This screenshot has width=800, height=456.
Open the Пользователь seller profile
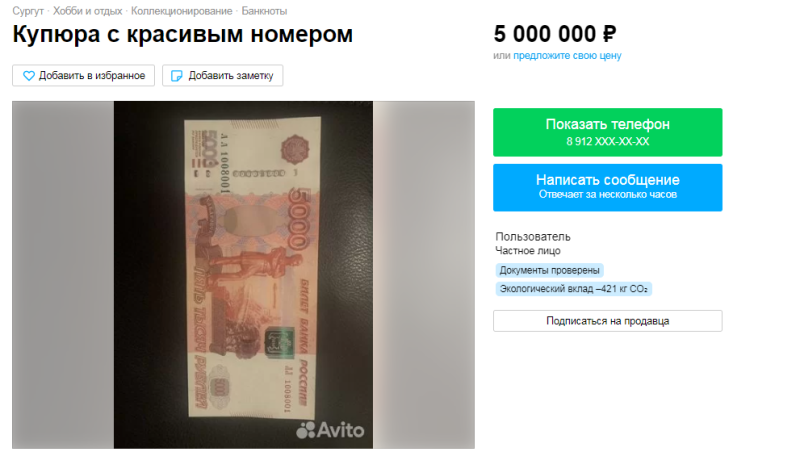pos(533,237)
